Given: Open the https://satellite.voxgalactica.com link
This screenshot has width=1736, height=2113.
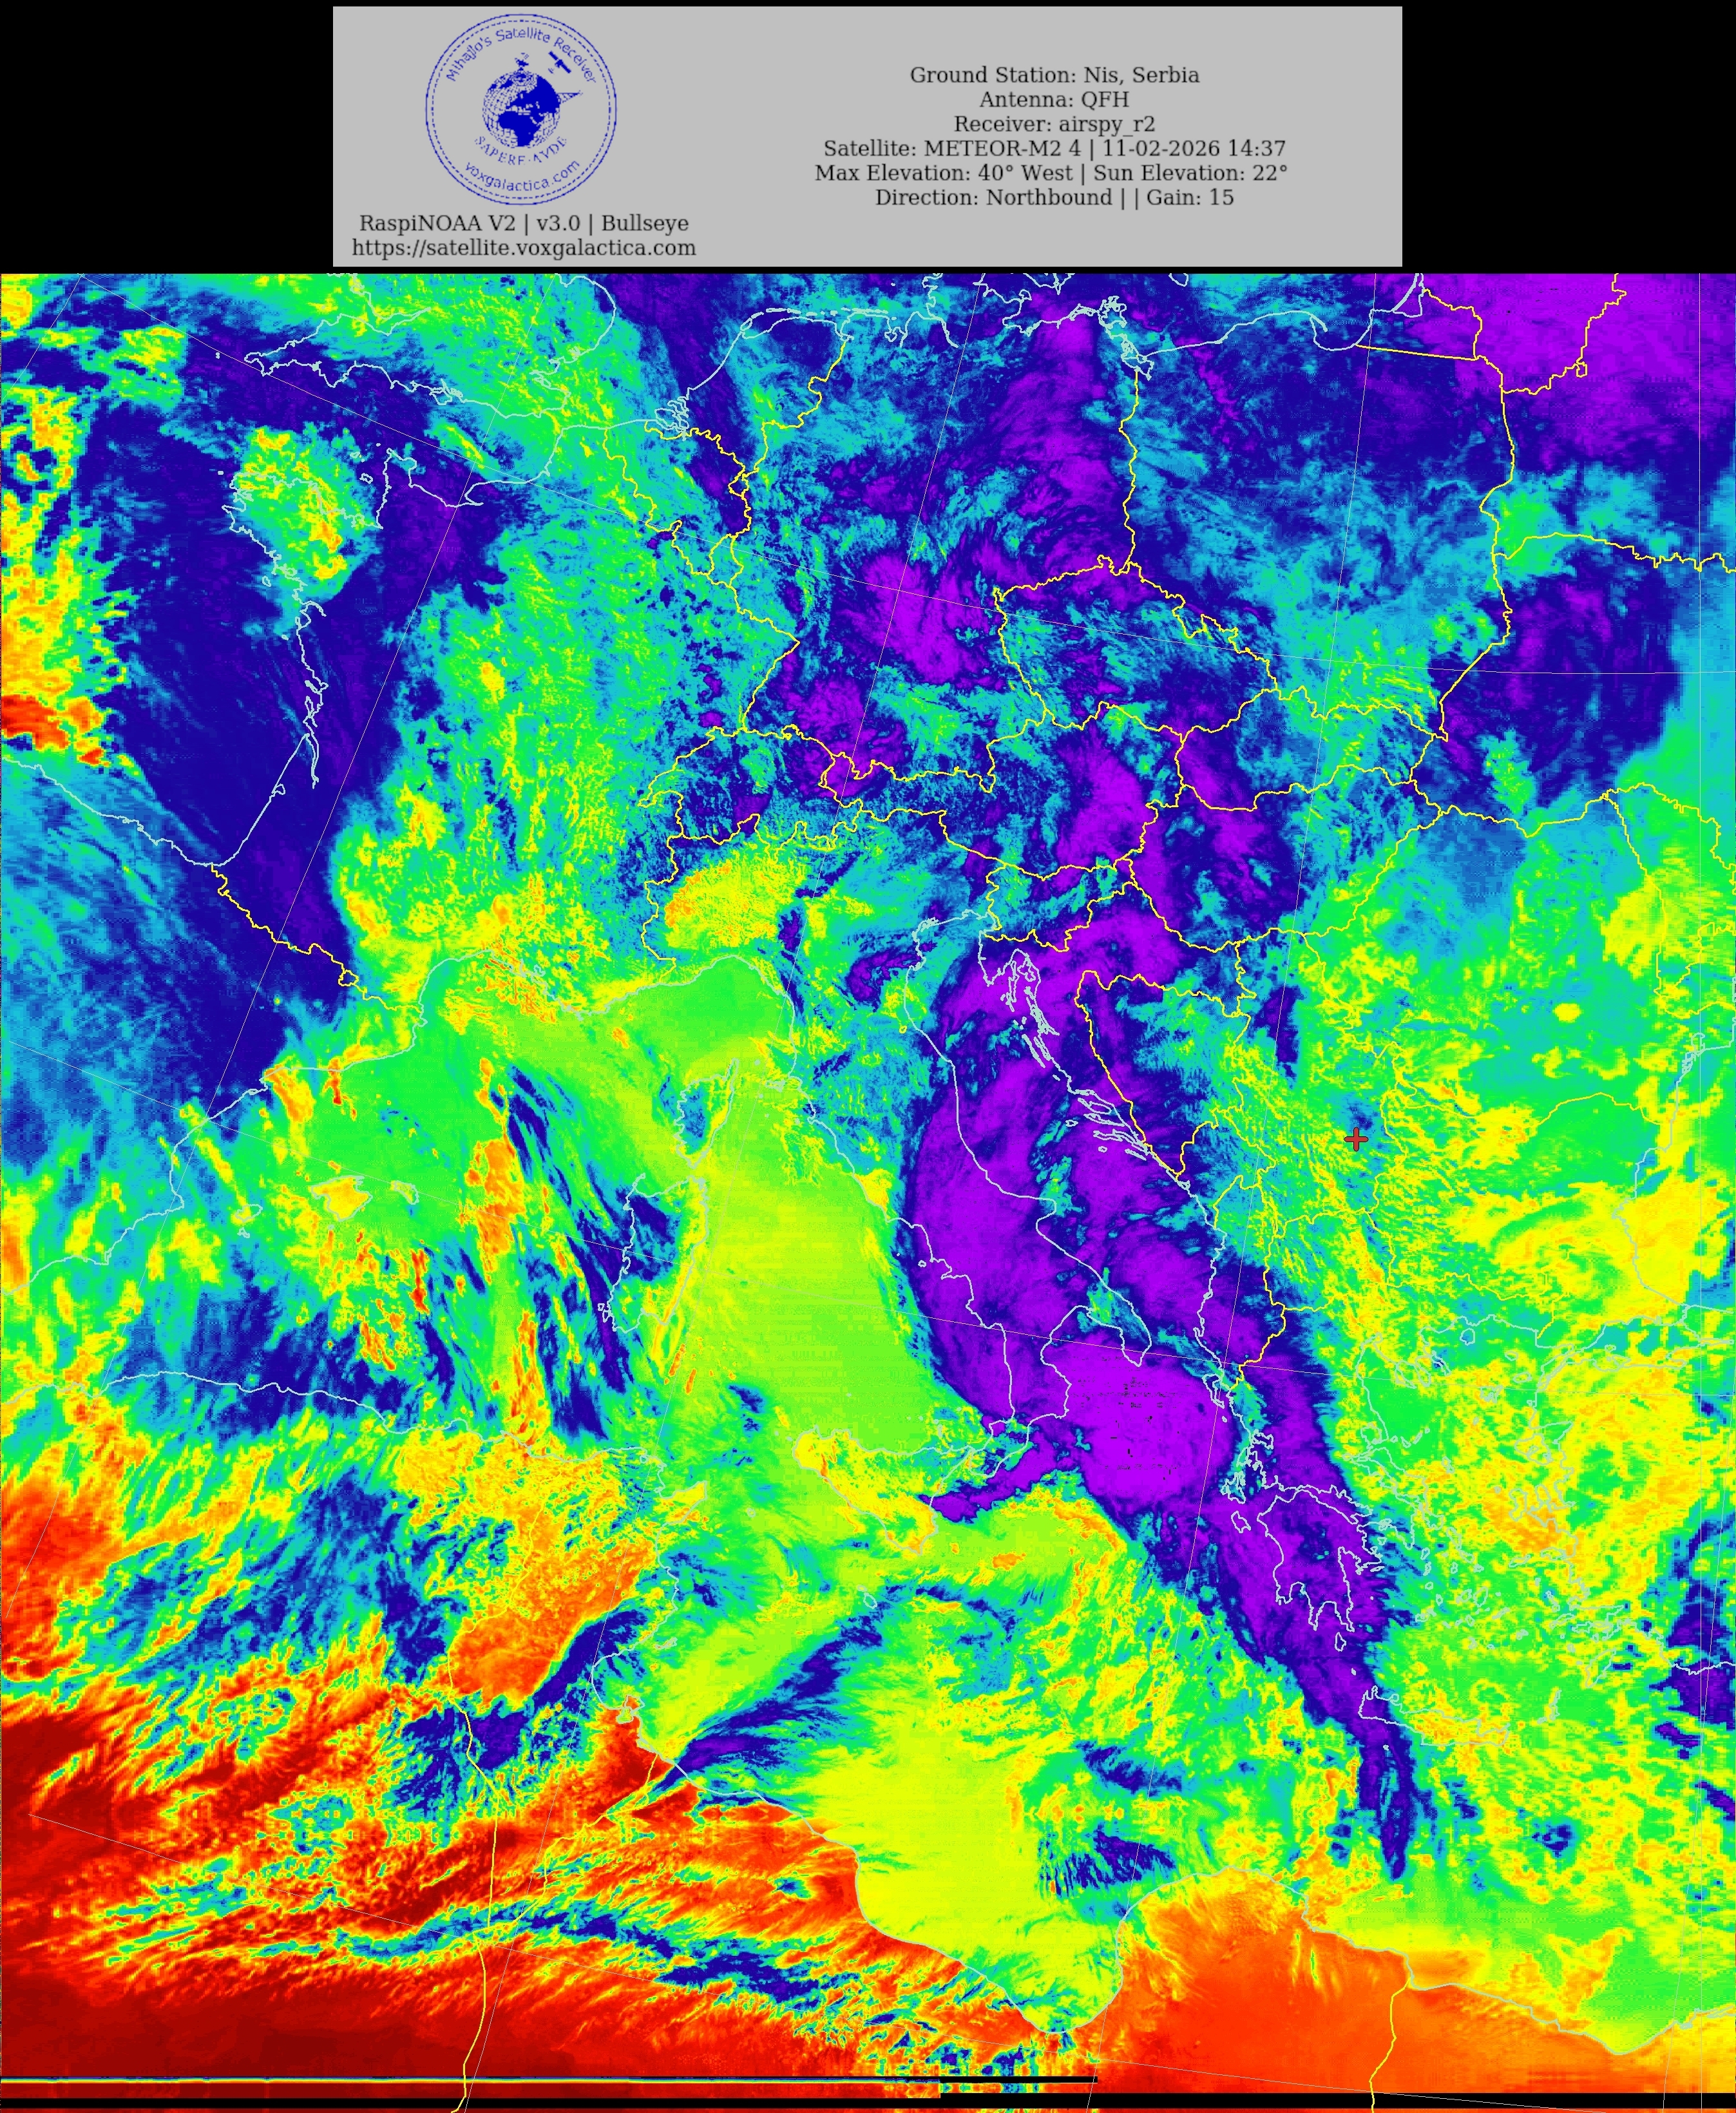Looking at the screenshot, I should click(x=523, y=248).
